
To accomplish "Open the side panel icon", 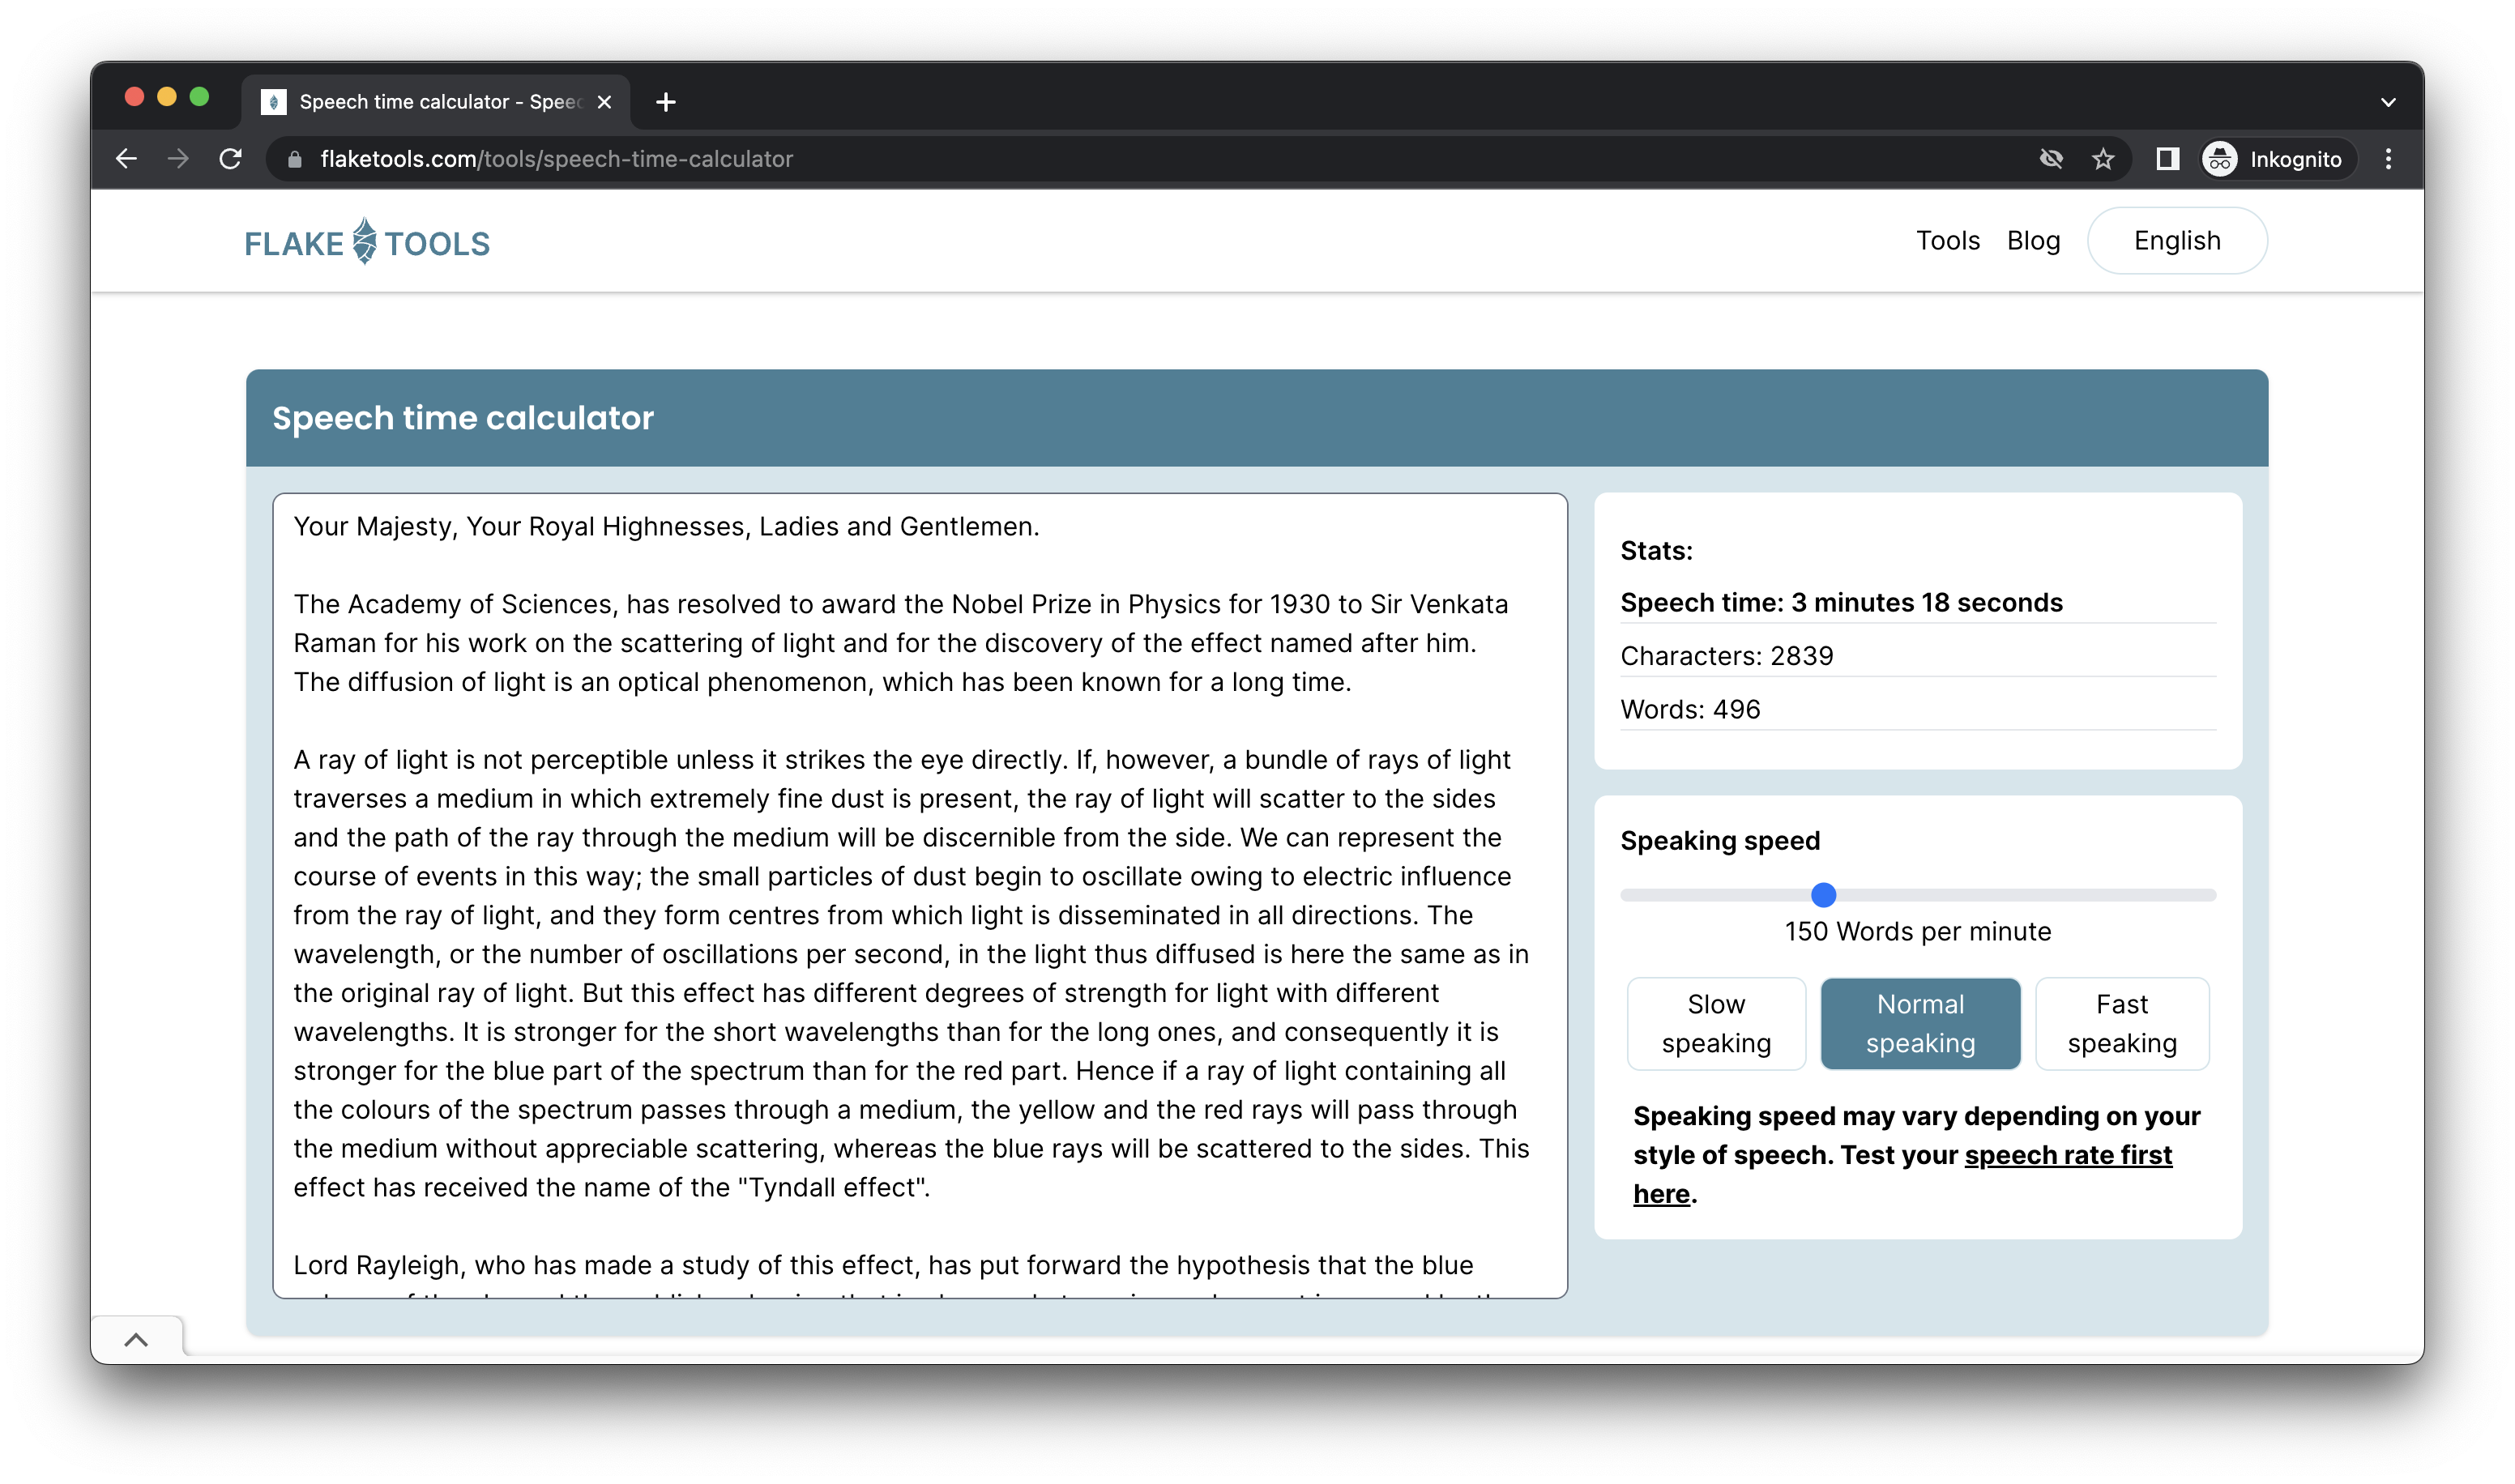I will [2167, 159].
